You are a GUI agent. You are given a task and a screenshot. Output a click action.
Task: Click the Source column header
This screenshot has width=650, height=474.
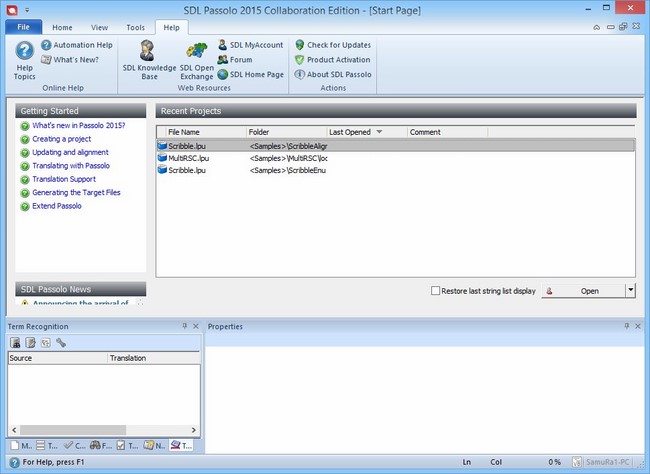pos(58,358)
